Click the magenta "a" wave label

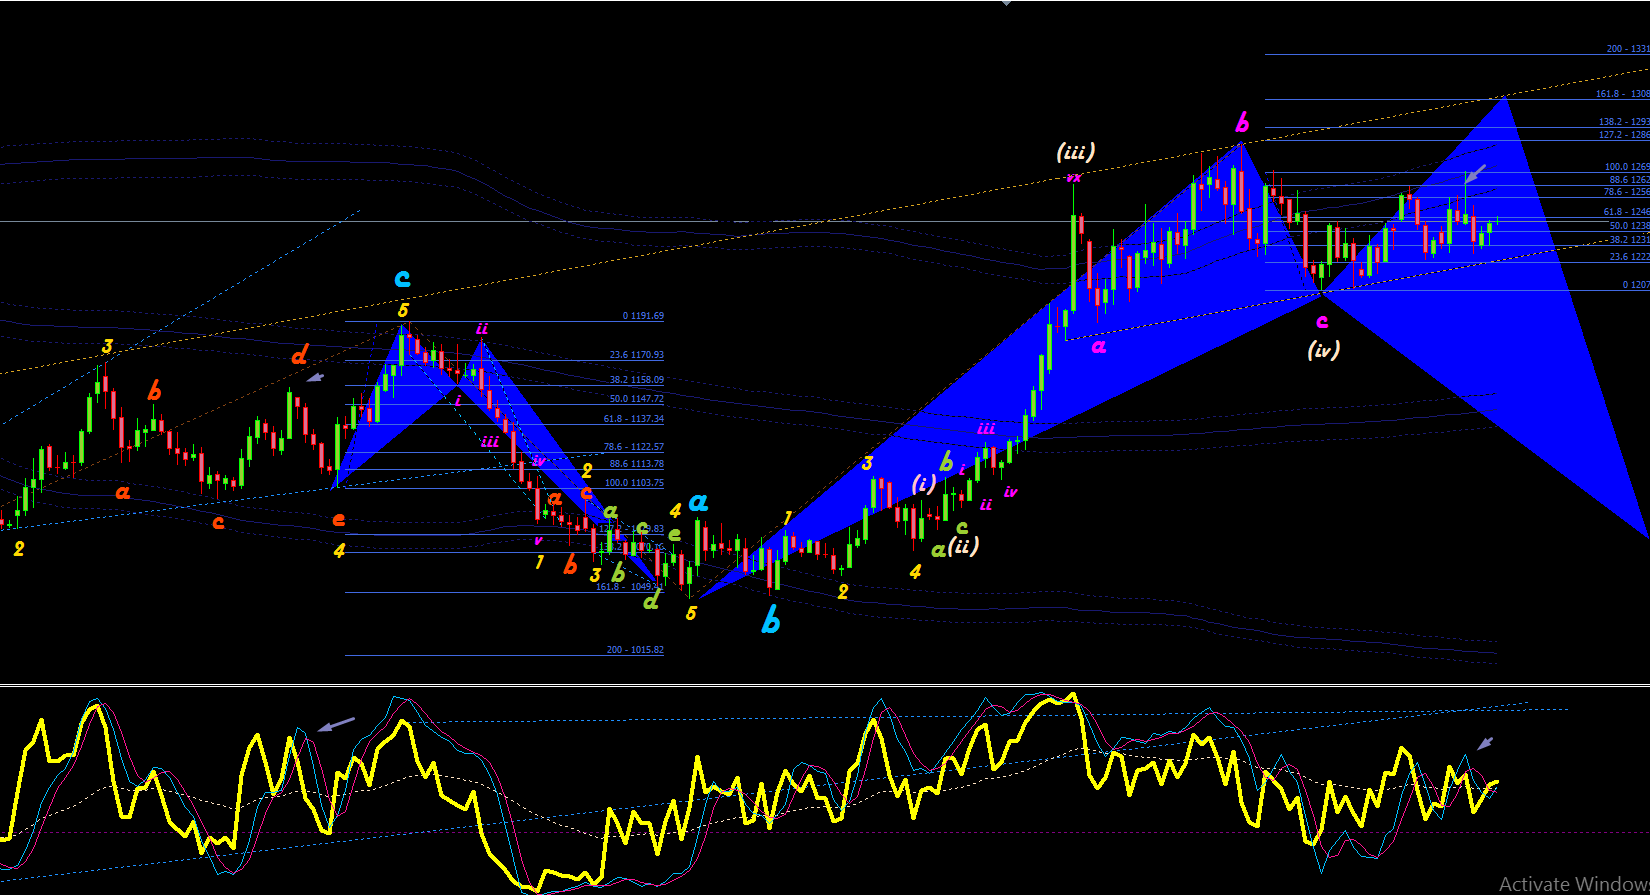point(1099,346)
